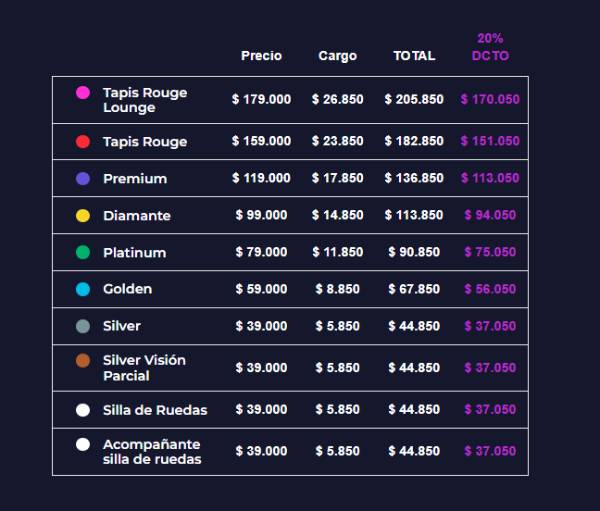The width and height of the screenshot is (600, 511).
Task: Select the yellow Diamante color dot
Action: pos(83,216)
